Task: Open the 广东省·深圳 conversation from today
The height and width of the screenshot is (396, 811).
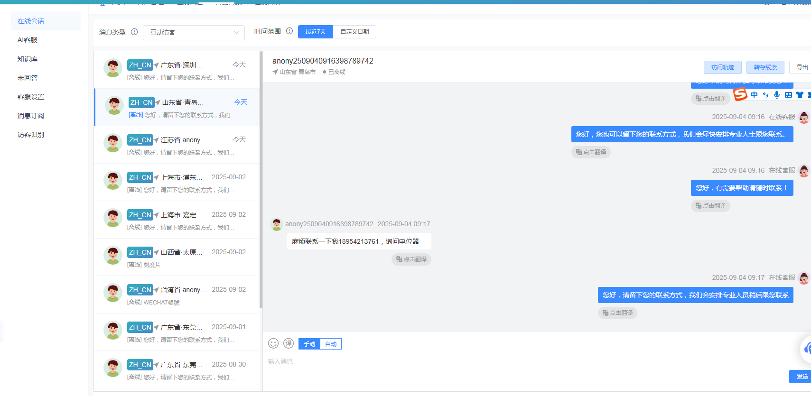Action: [x=176, y=70]
